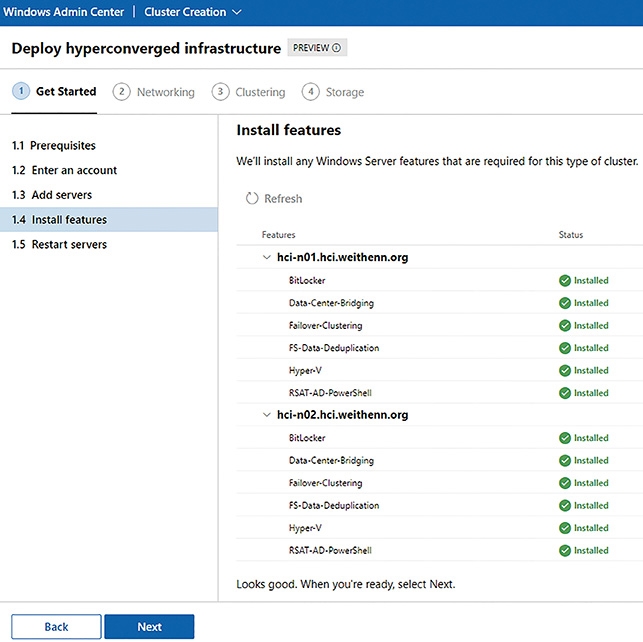Switch to the Storage tab
This screenshot has height=642, width=643.
tap(333, 92)
